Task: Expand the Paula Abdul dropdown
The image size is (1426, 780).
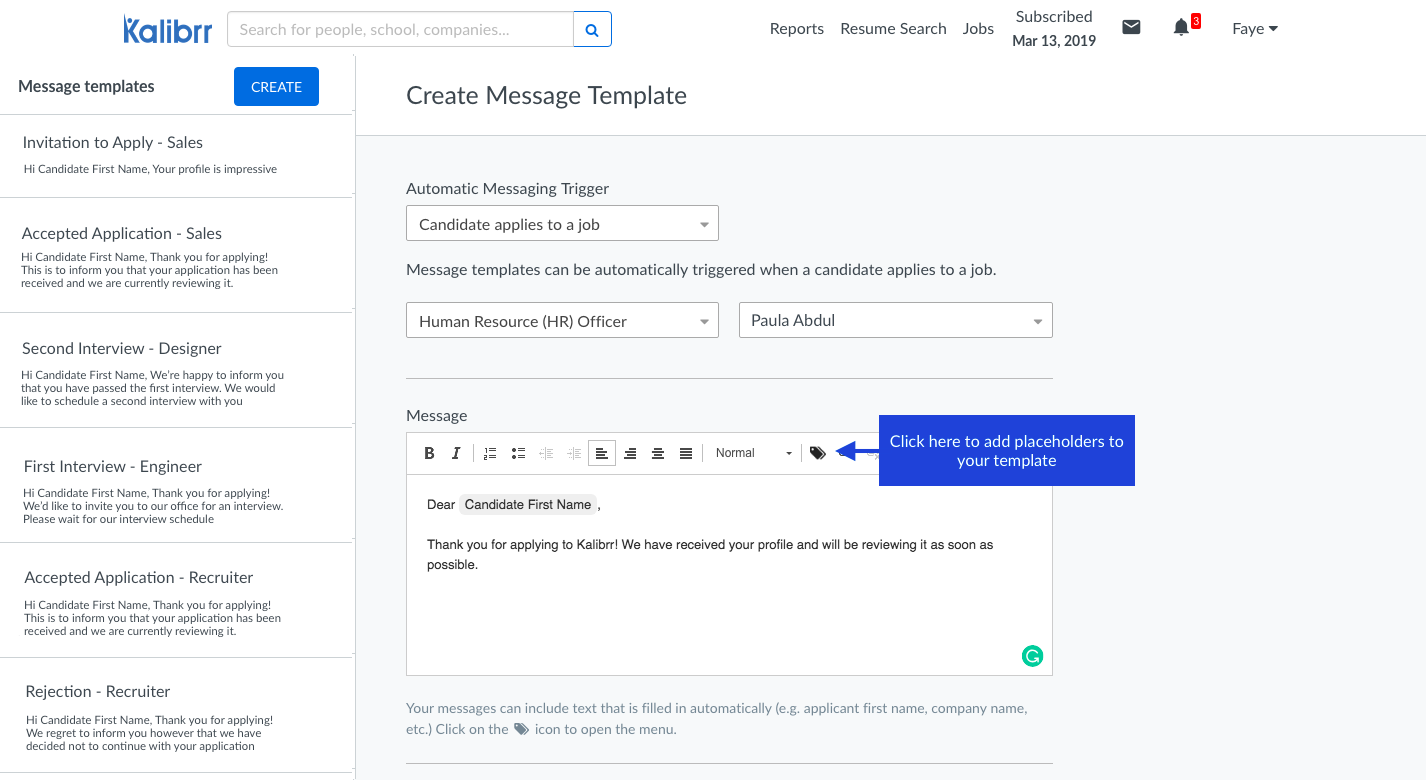Action: [x=895, y=321]
